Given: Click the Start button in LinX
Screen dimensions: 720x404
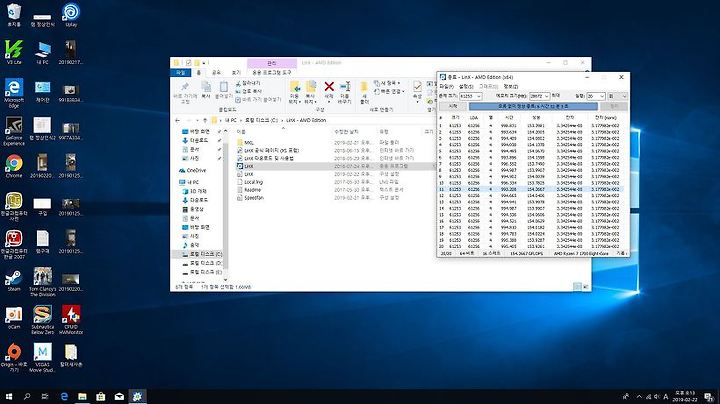Looking at the screenshot, I should [453, 106].
